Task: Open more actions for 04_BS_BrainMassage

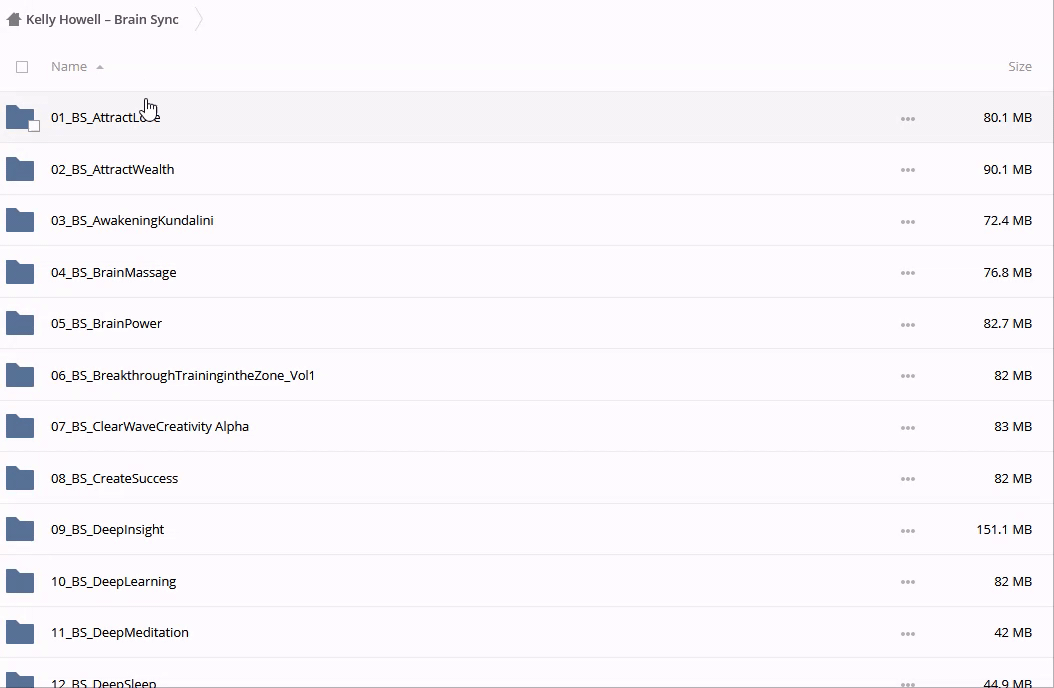Action: pyautogui.click(x=907, y=273)
